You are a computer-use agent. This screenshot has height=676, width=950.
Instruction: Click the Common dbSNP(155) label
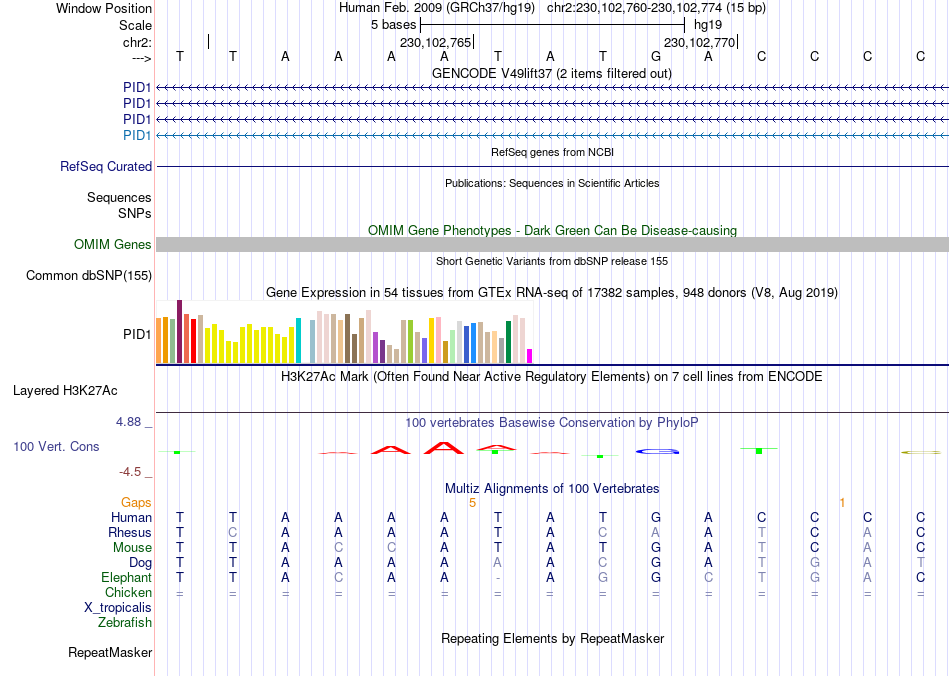tap(89, 276)
